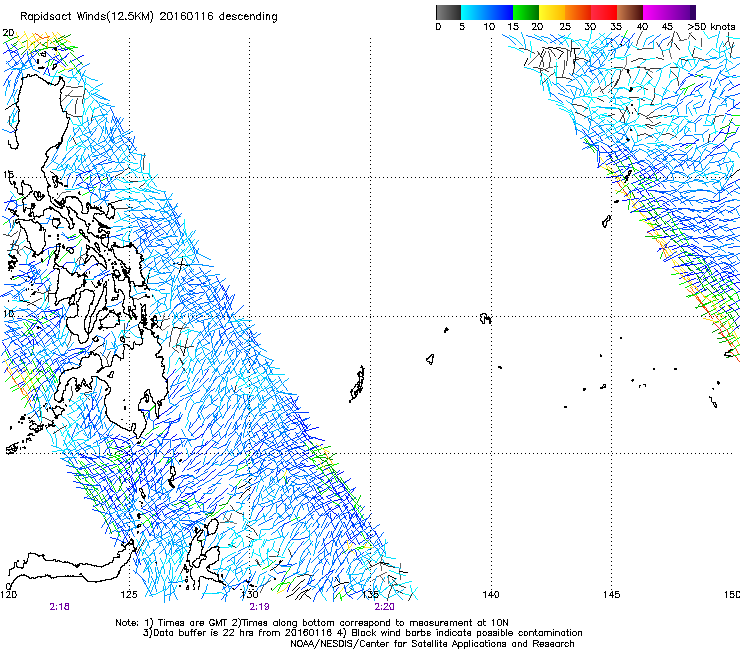Image resolution: width=740 pixels, height=650 pixels.
Task: Click the '145' longitude axis label
Action: tap(612, 594)
